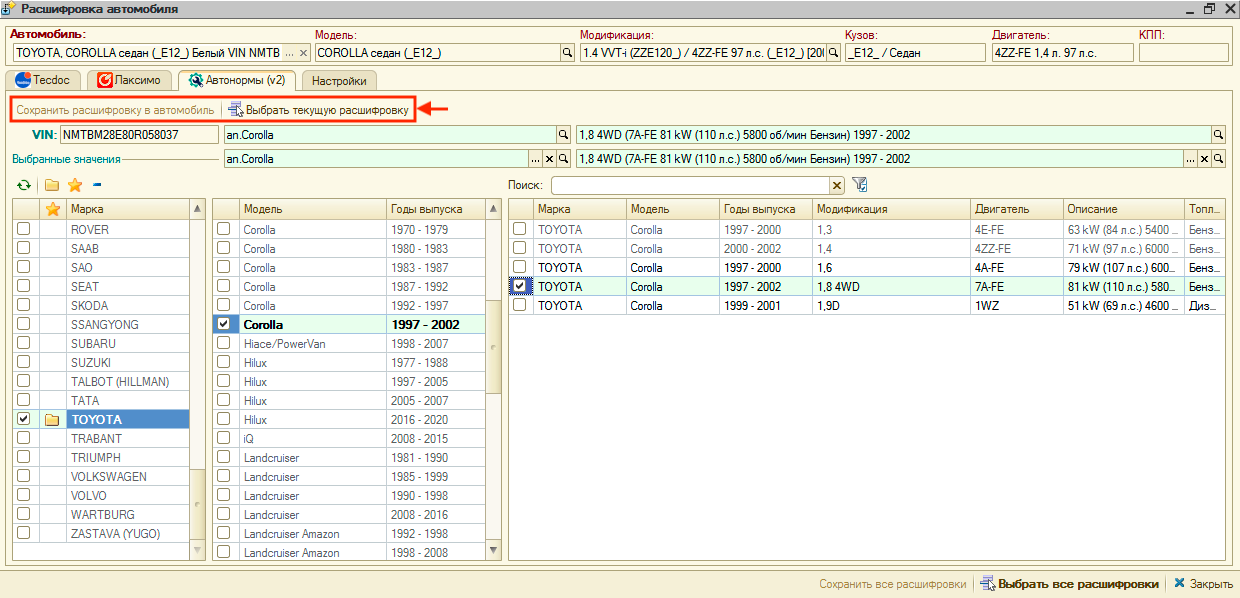Check the SKODA brand checkbox
Image resolution: width=1240 pixels, height=598 pixels.
click(24, 306)
